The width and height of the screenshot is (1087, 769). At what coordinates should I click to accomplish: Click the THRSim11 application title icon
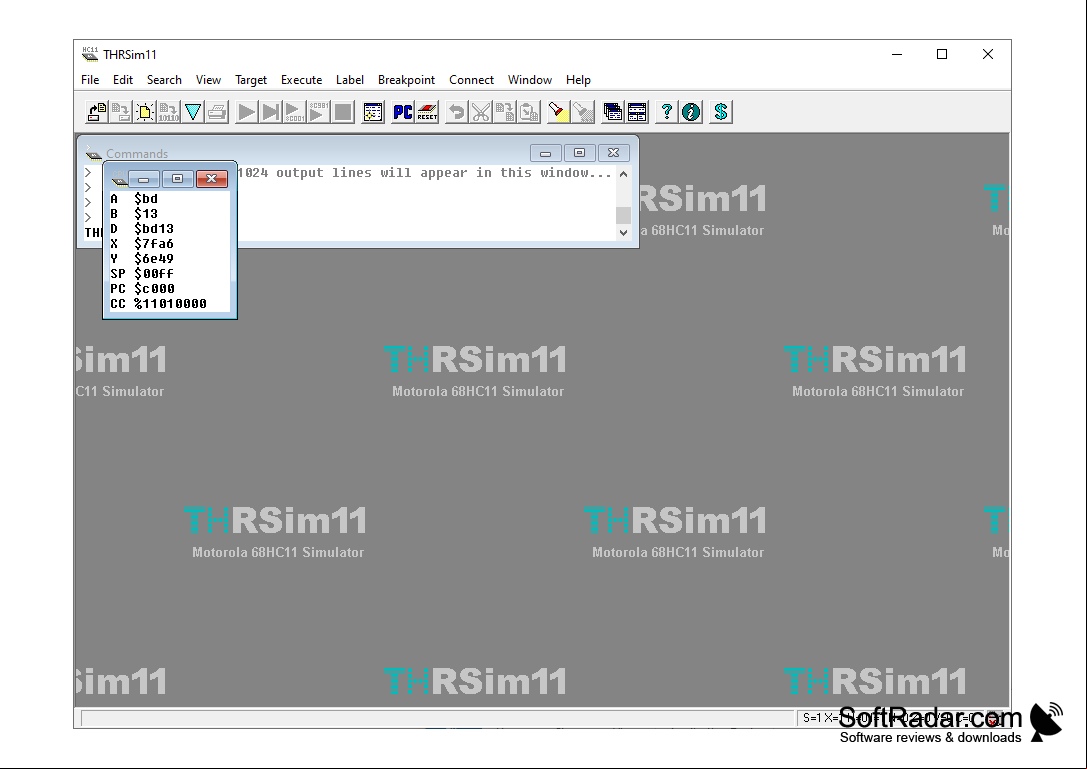coord(90,54)
